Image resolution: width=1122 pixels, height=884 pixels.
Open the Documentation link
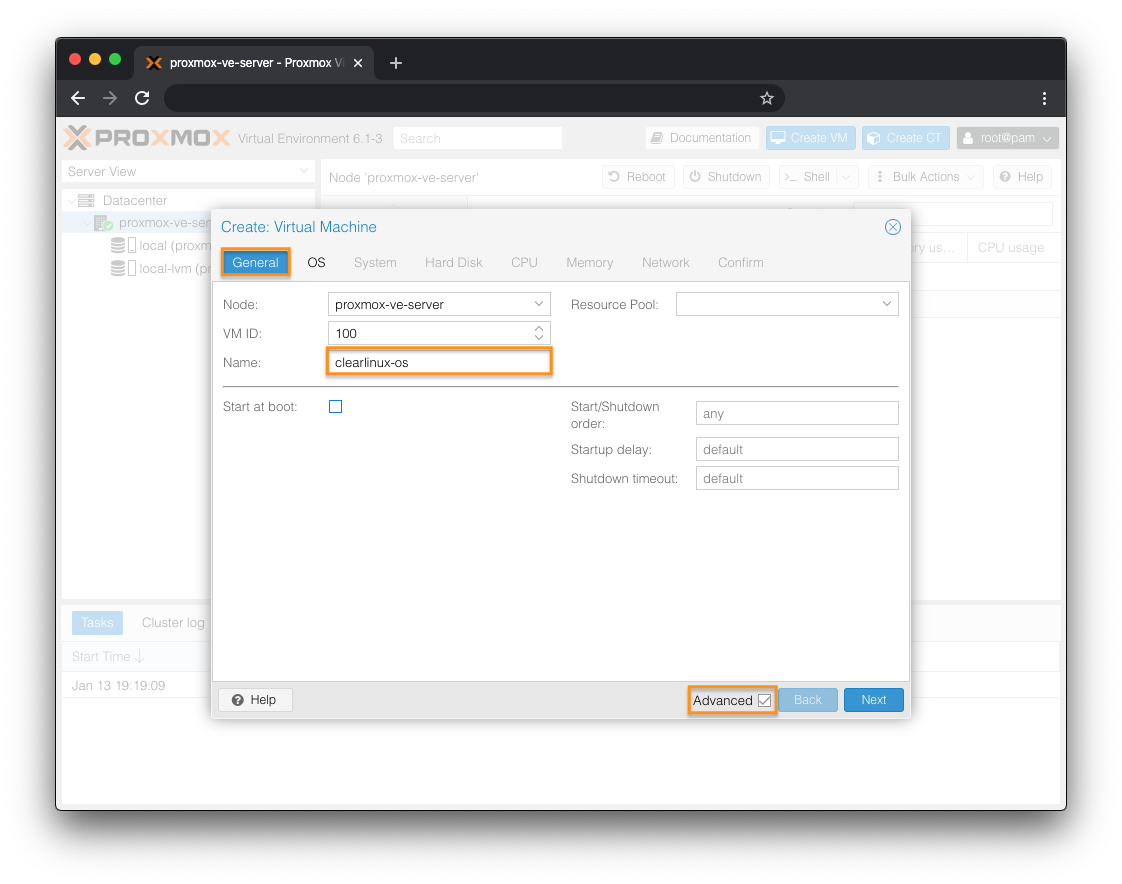coord(701,137)
